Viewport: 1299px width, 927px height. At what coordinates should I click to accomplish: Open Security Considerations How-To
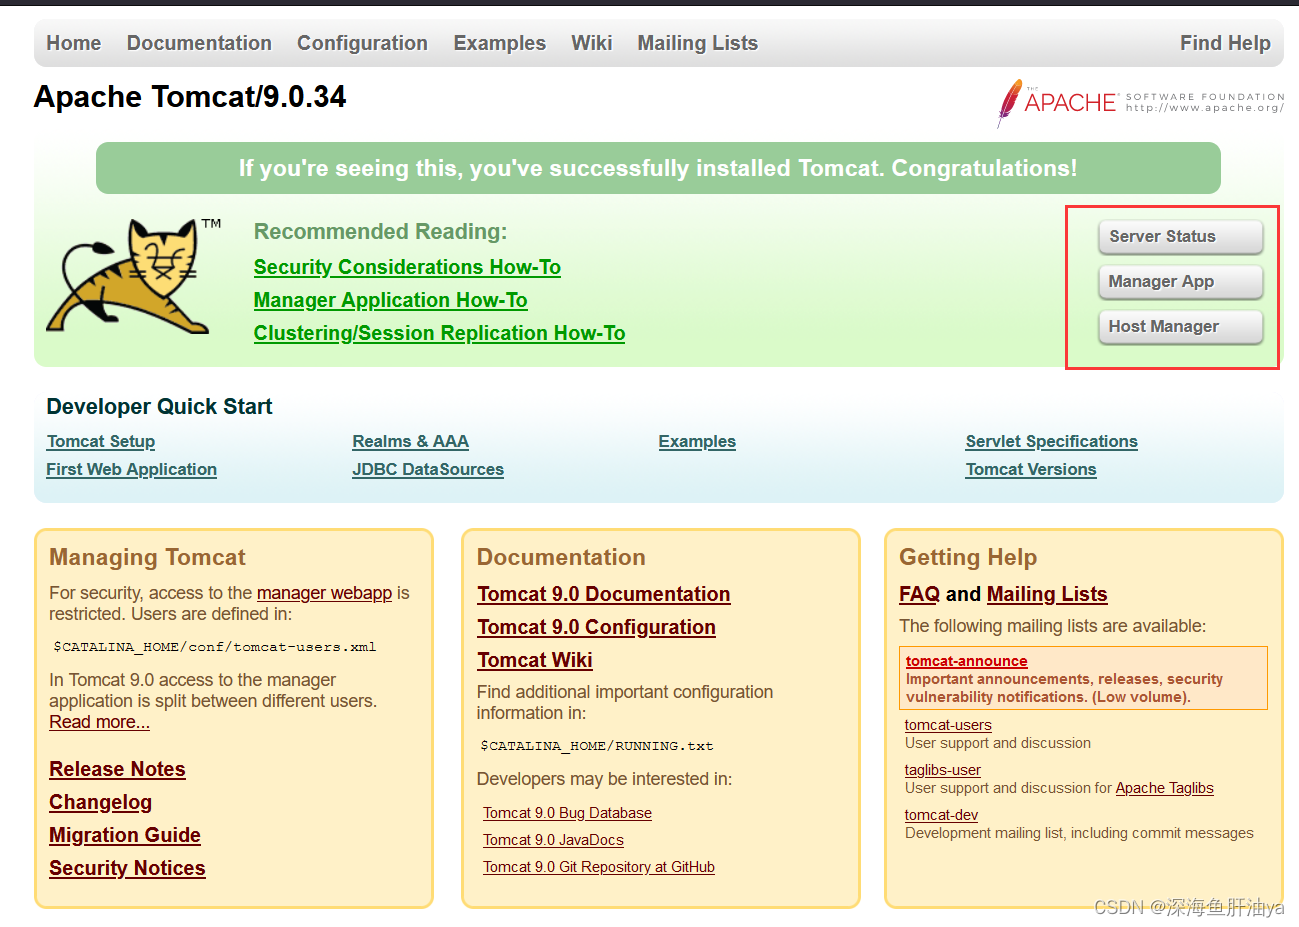click(407, 267)
